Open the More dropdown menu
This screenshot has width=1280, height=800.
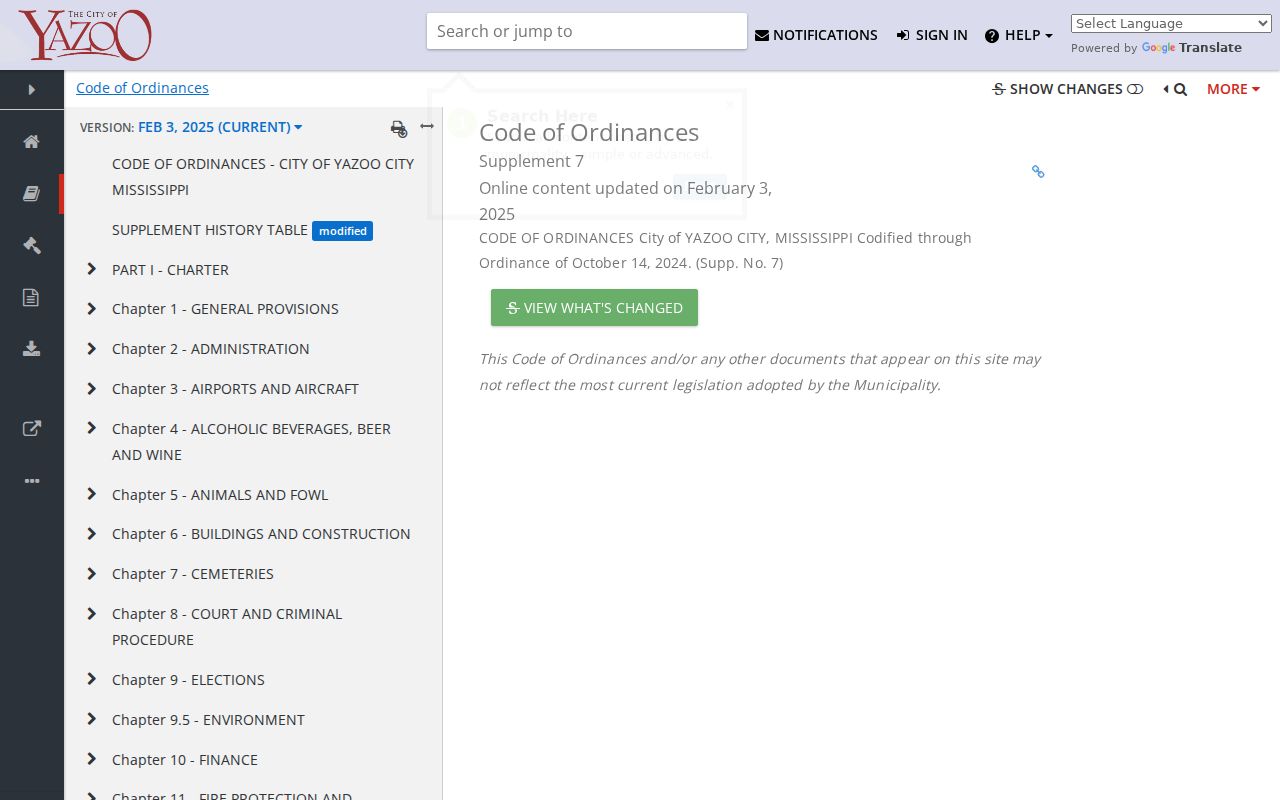tap(1233, 89)
